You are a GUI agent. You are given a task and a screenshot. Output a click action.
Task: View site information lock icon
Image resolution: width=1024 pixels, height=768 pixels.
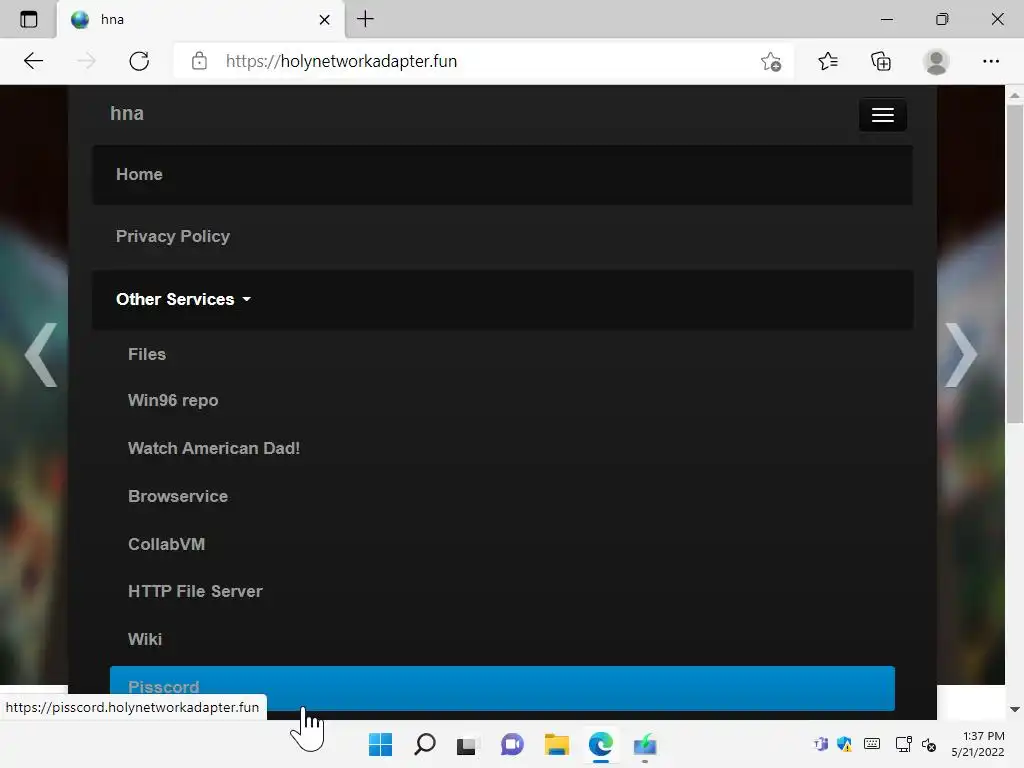(x=199, y=61)
